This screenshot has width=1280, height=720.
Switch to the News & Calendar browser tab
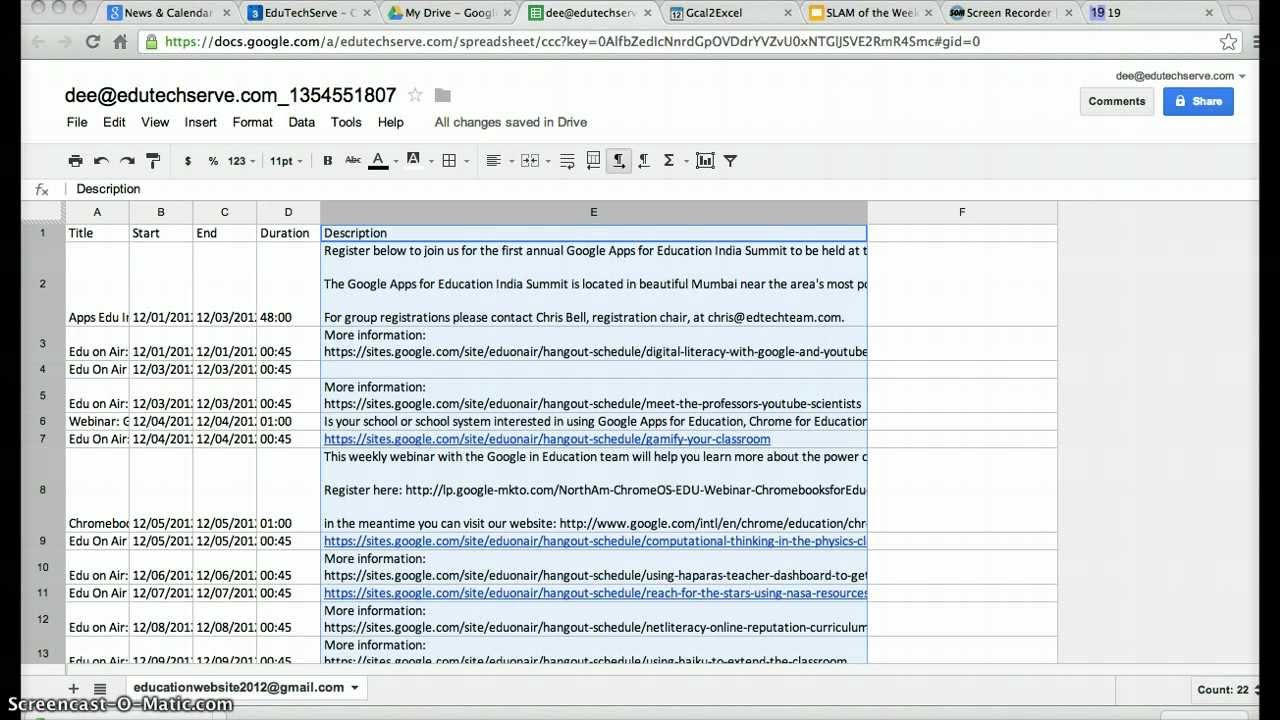(169, 13)
